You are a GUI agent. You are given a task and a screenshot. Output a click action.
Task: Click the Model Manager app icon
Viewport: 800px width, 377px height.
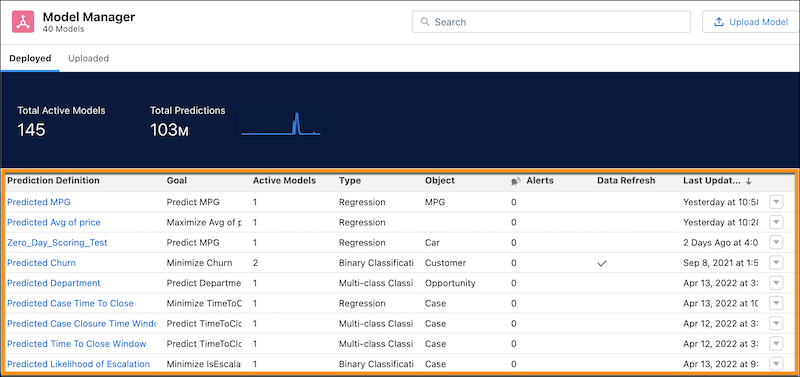23,22
